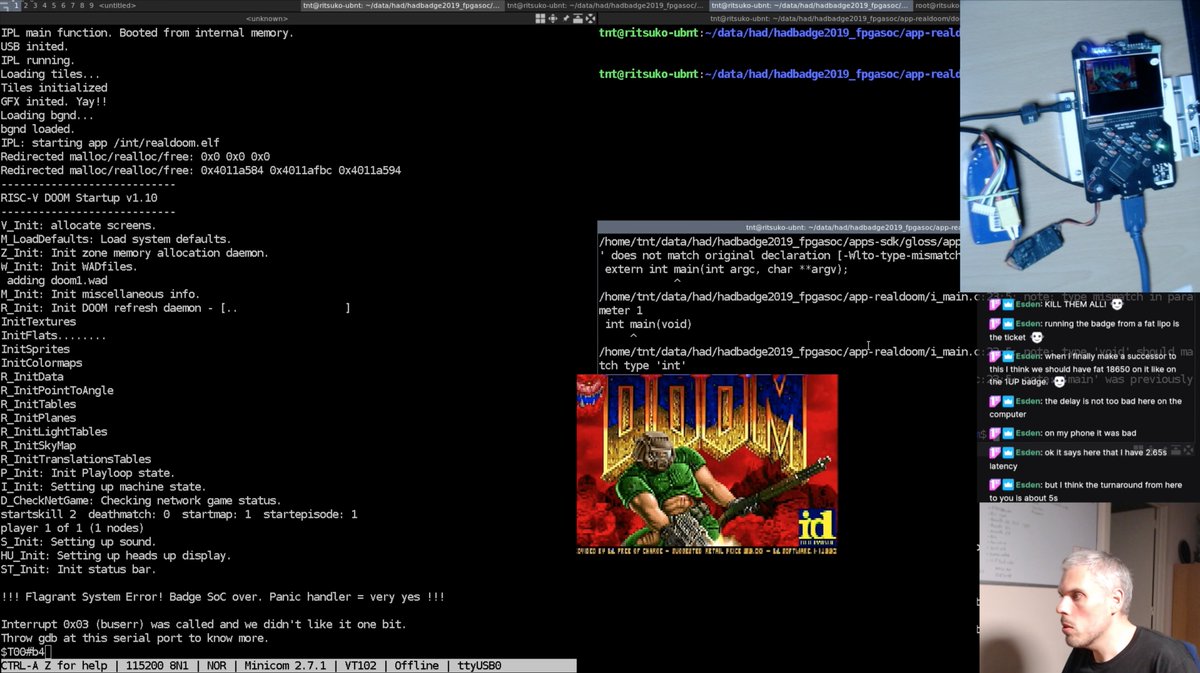Click the pin icon in minicom titlebar

565,18
